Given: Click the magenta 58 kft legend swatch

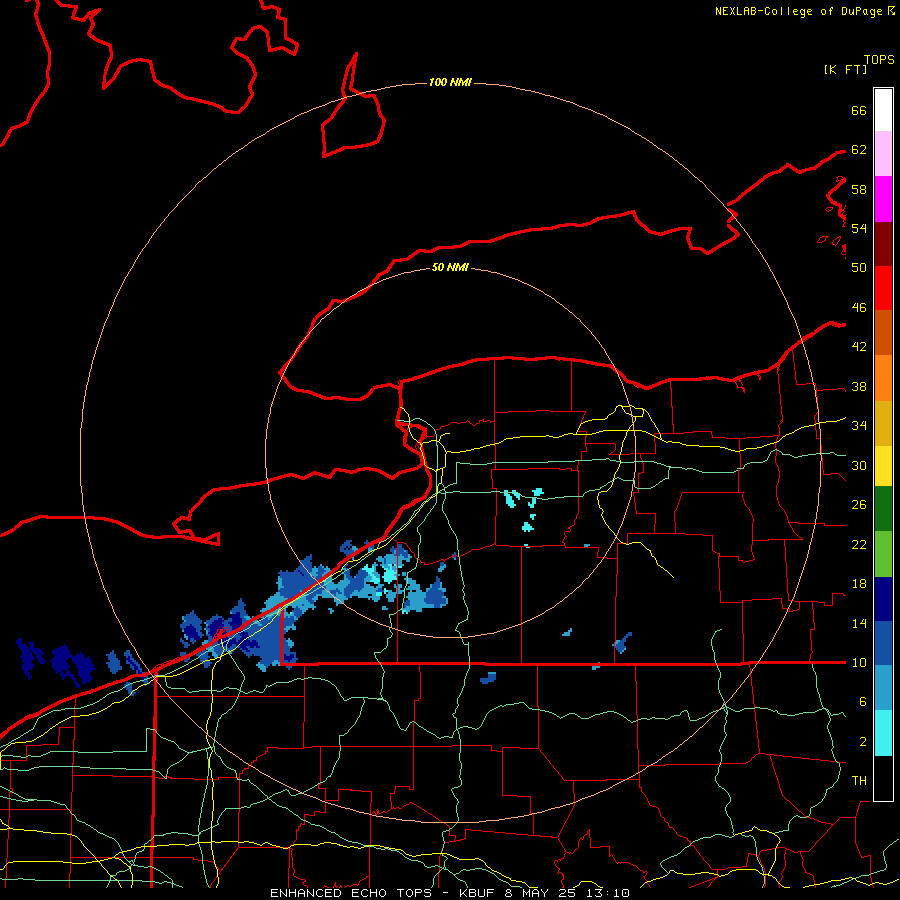Looking at the screenshot, I should [x=883, y=199].
